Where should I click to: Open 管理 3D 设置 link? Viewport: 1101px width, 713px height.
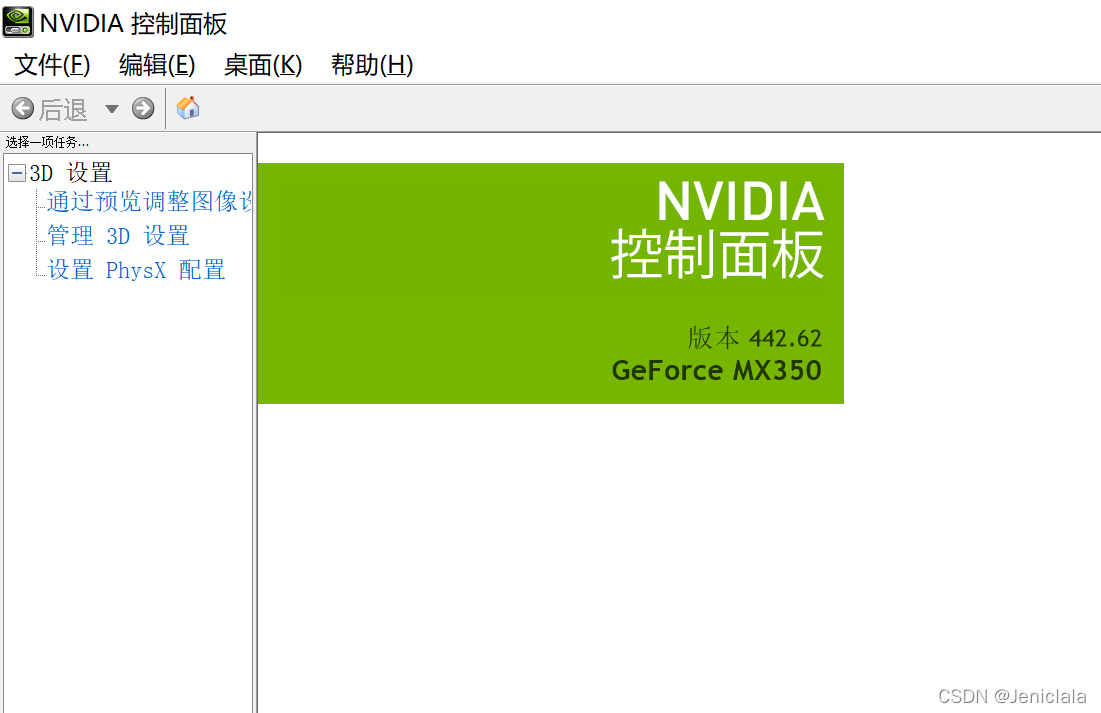point(118,235)
